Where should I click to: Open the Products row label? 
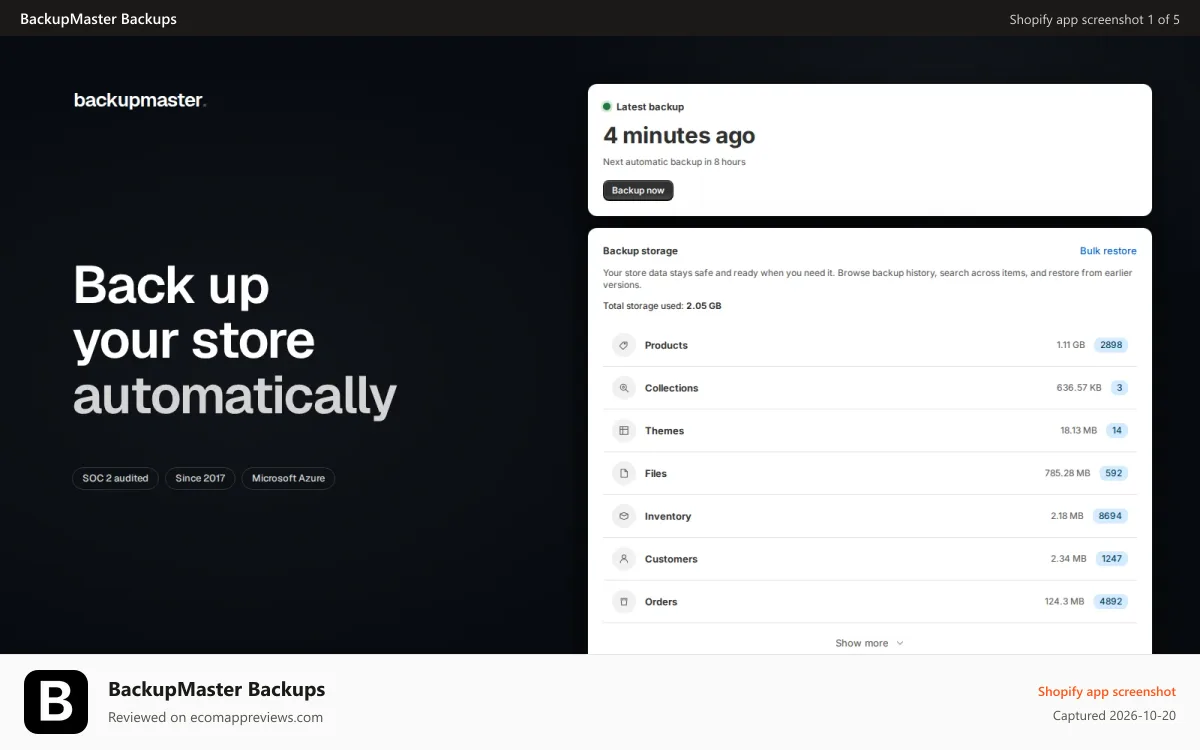pos(666,345)
